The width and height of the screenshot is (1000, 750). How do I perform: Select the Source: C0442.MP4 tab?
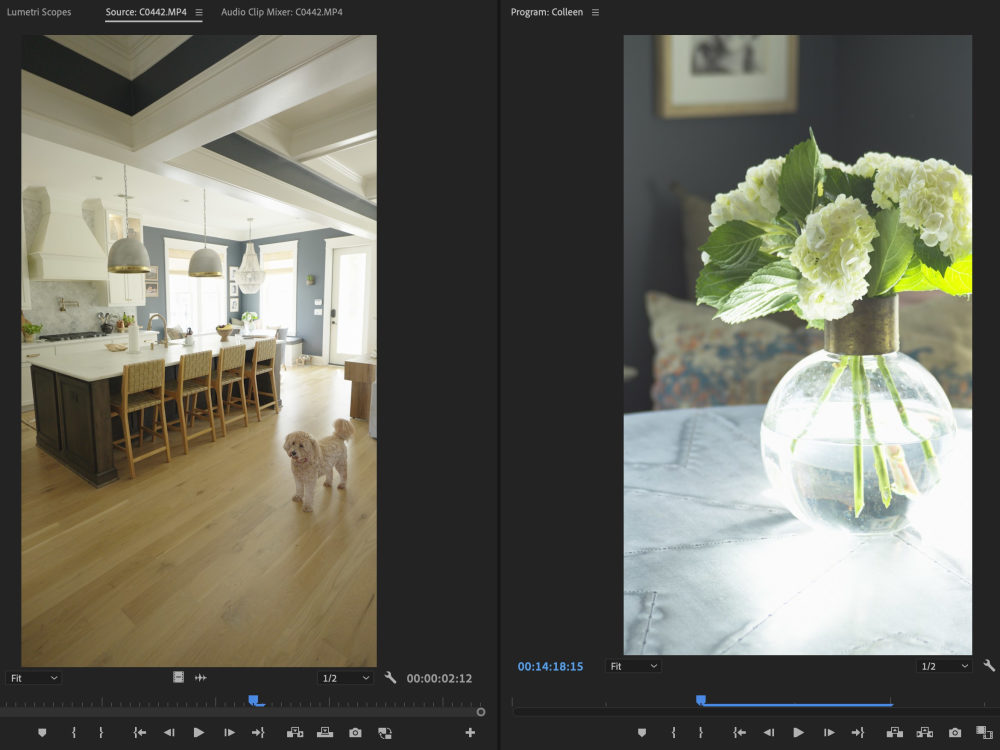click(146, 12)
